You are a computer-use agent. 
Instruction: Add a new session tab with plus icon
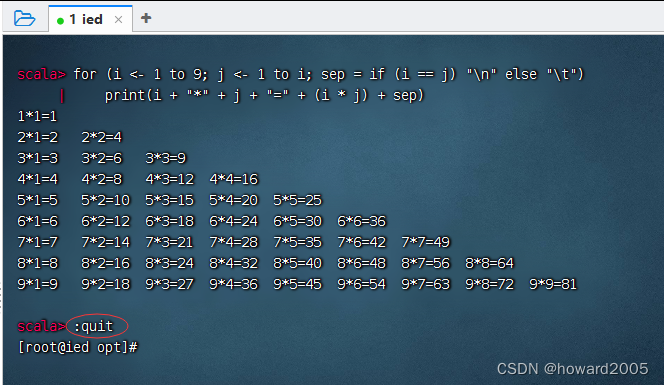(x=146, y=18)
